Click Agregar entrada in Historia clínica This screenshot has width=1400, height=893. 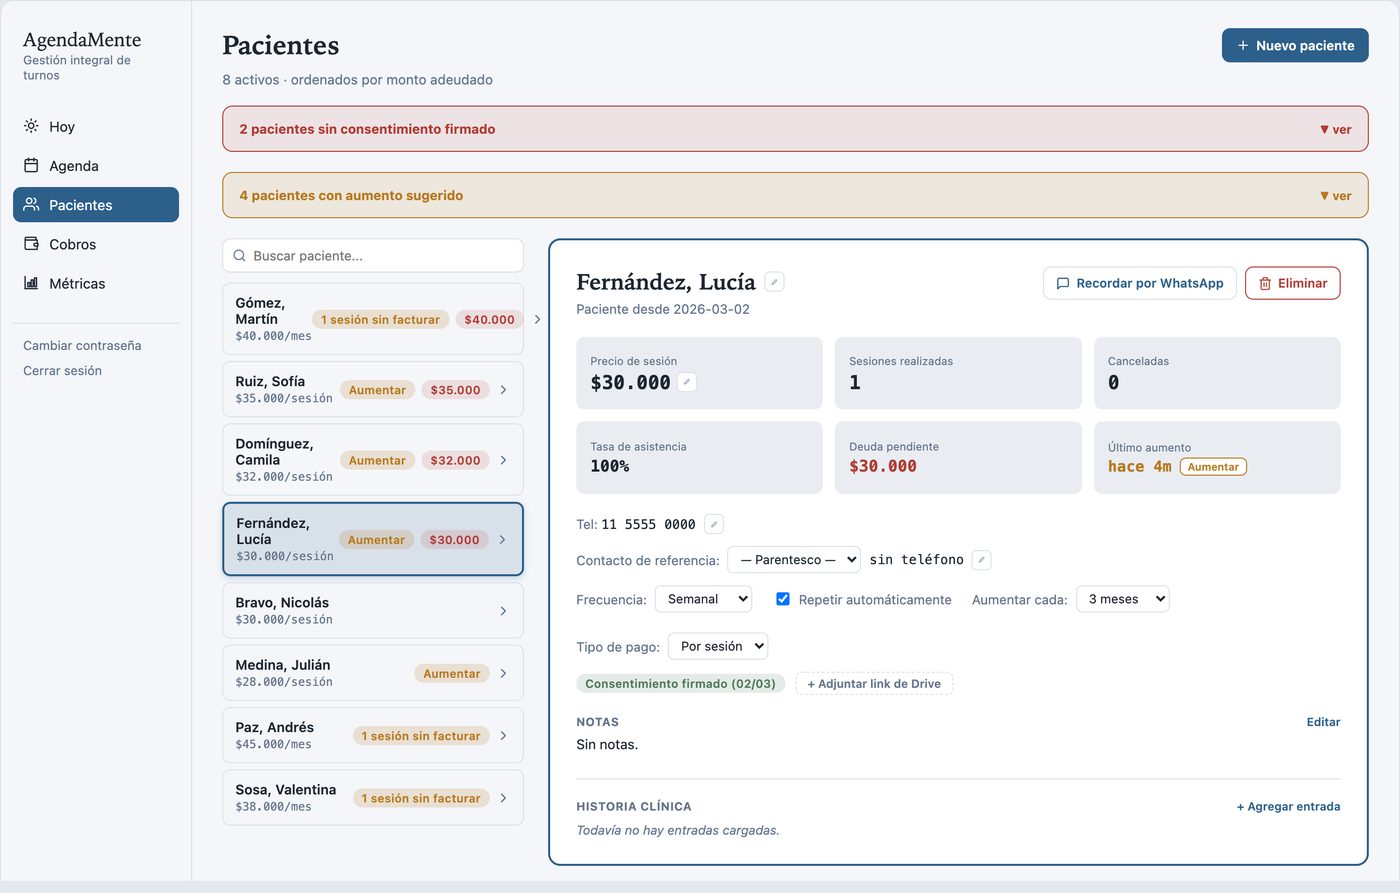pyautogui.click(x=1288, y=806)
